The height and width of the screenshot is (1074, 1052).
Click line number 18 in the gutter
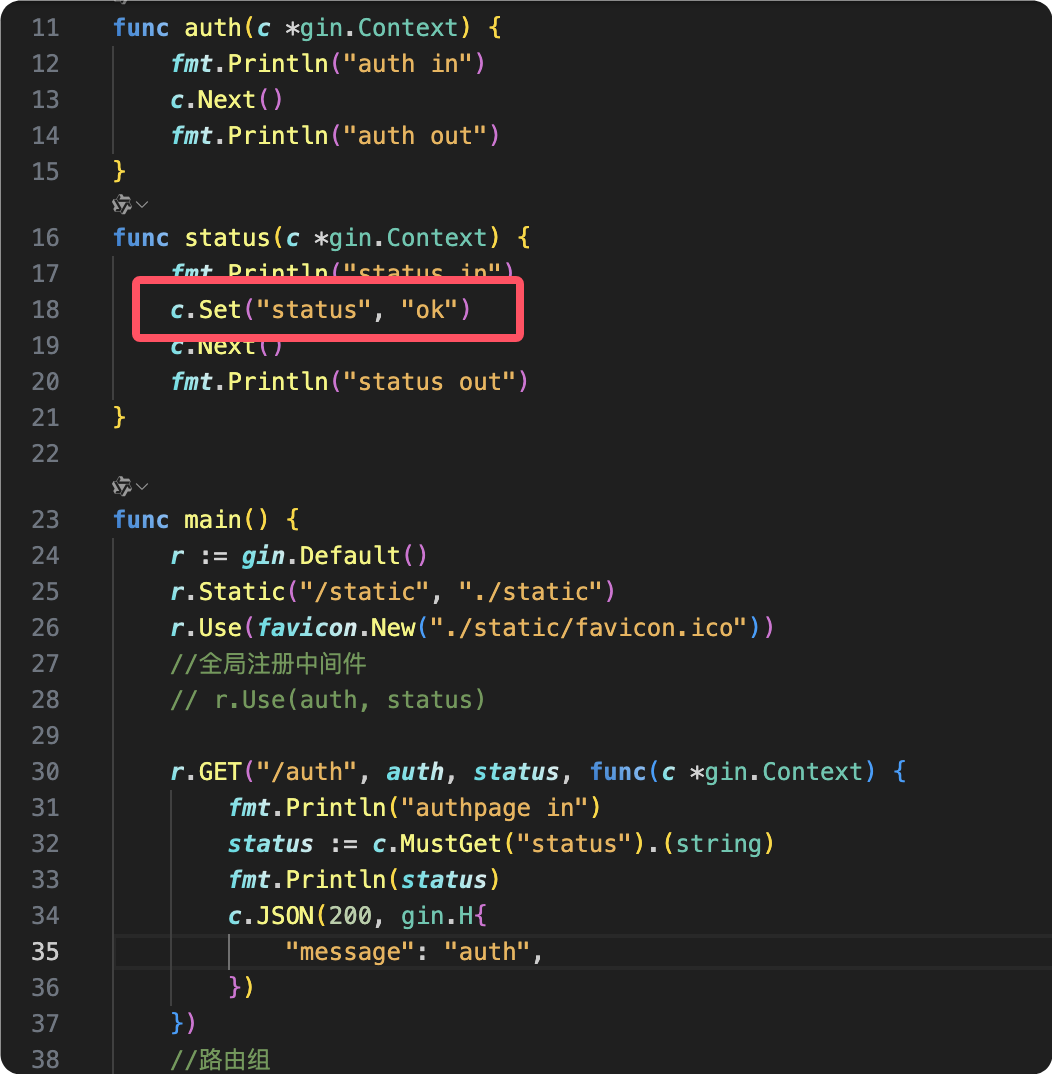(x=45, y=310)
